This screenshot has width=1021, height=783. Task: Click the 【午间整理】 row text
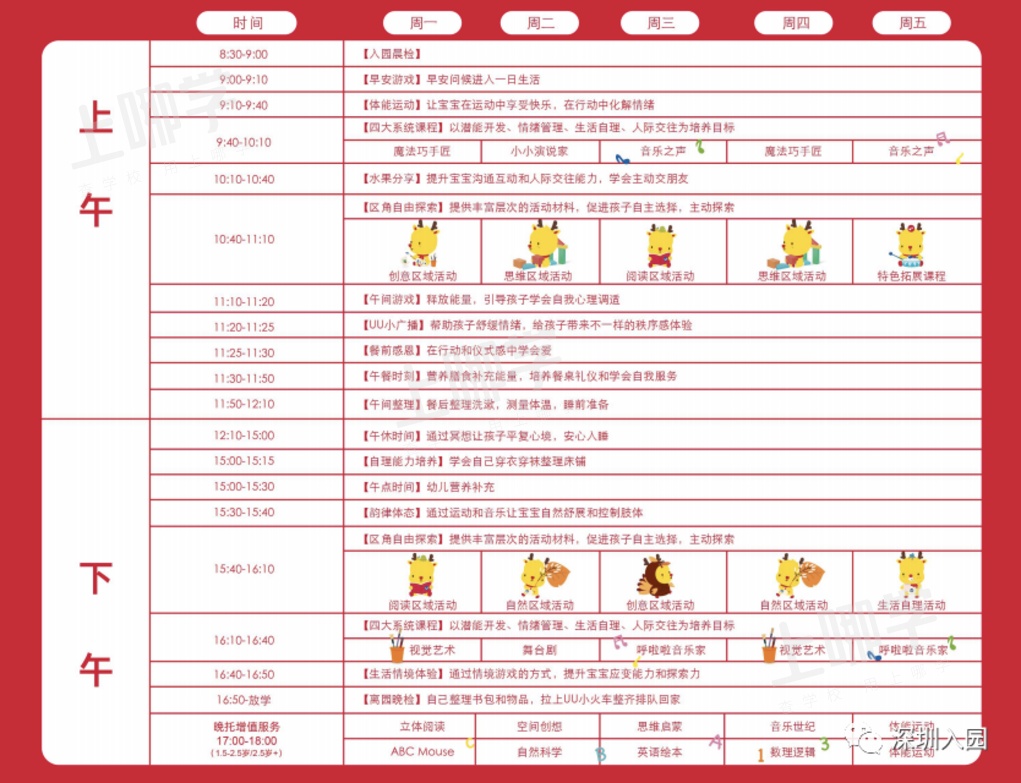coord(485,405)
